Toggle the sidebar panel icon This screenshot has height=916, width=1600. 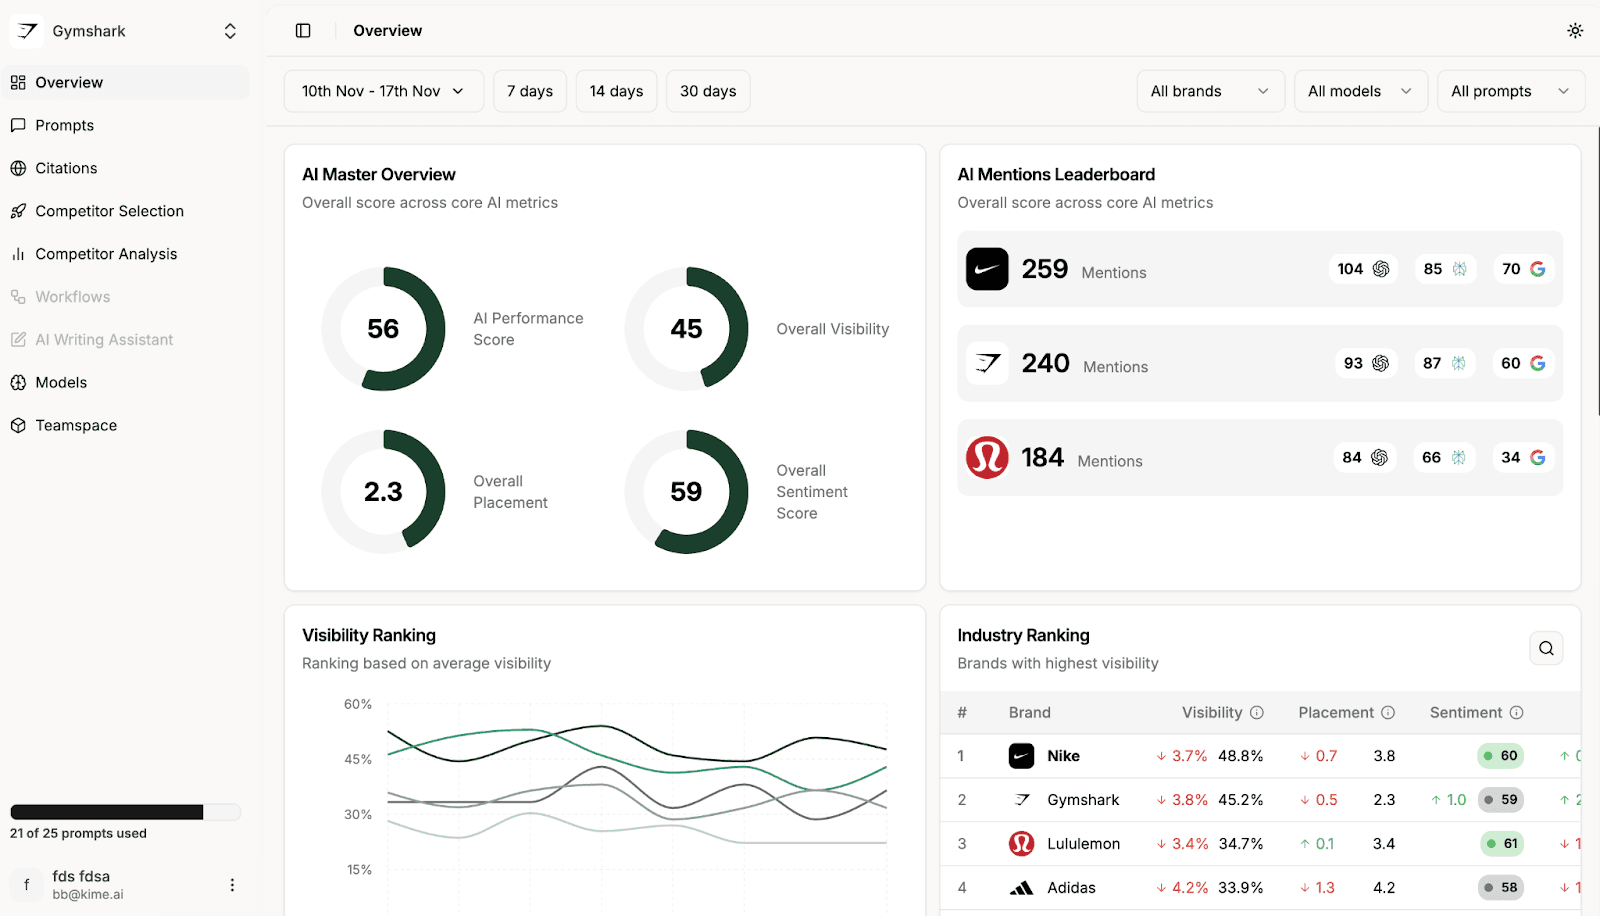303,31
